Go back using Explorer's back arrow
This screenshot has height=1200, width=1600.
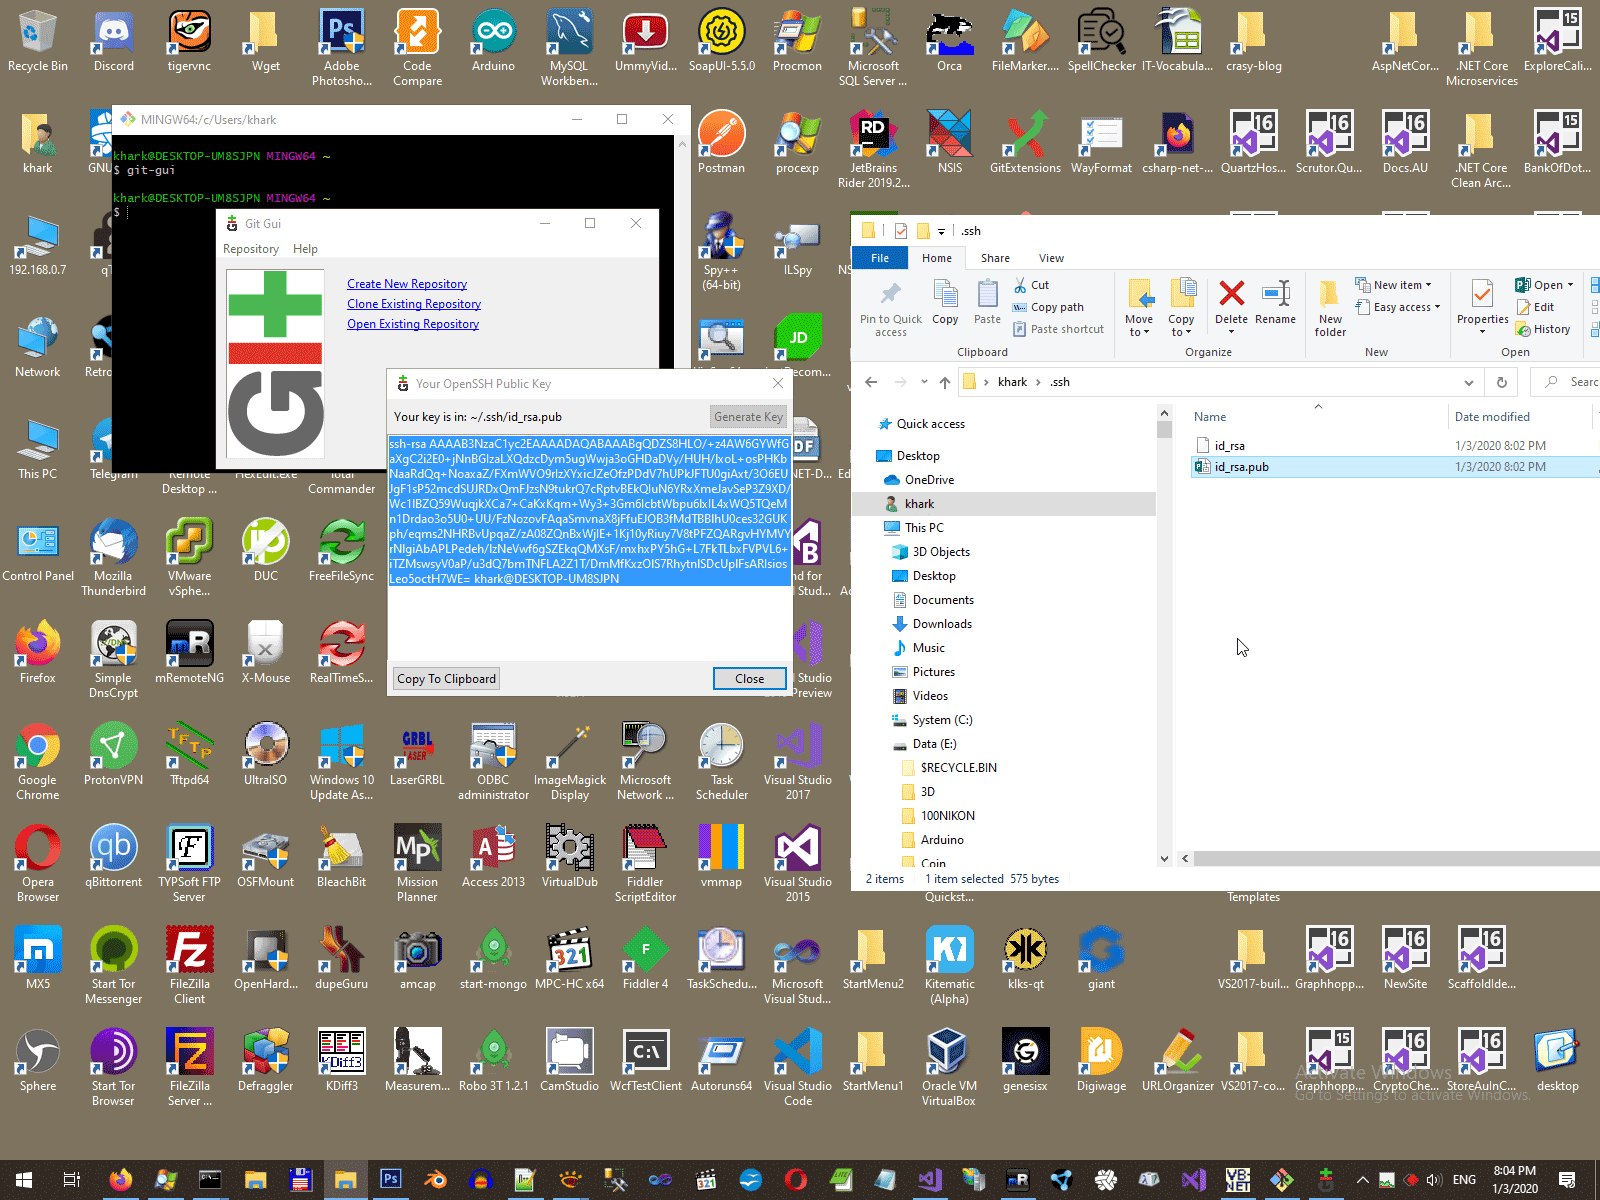point(871,382)
